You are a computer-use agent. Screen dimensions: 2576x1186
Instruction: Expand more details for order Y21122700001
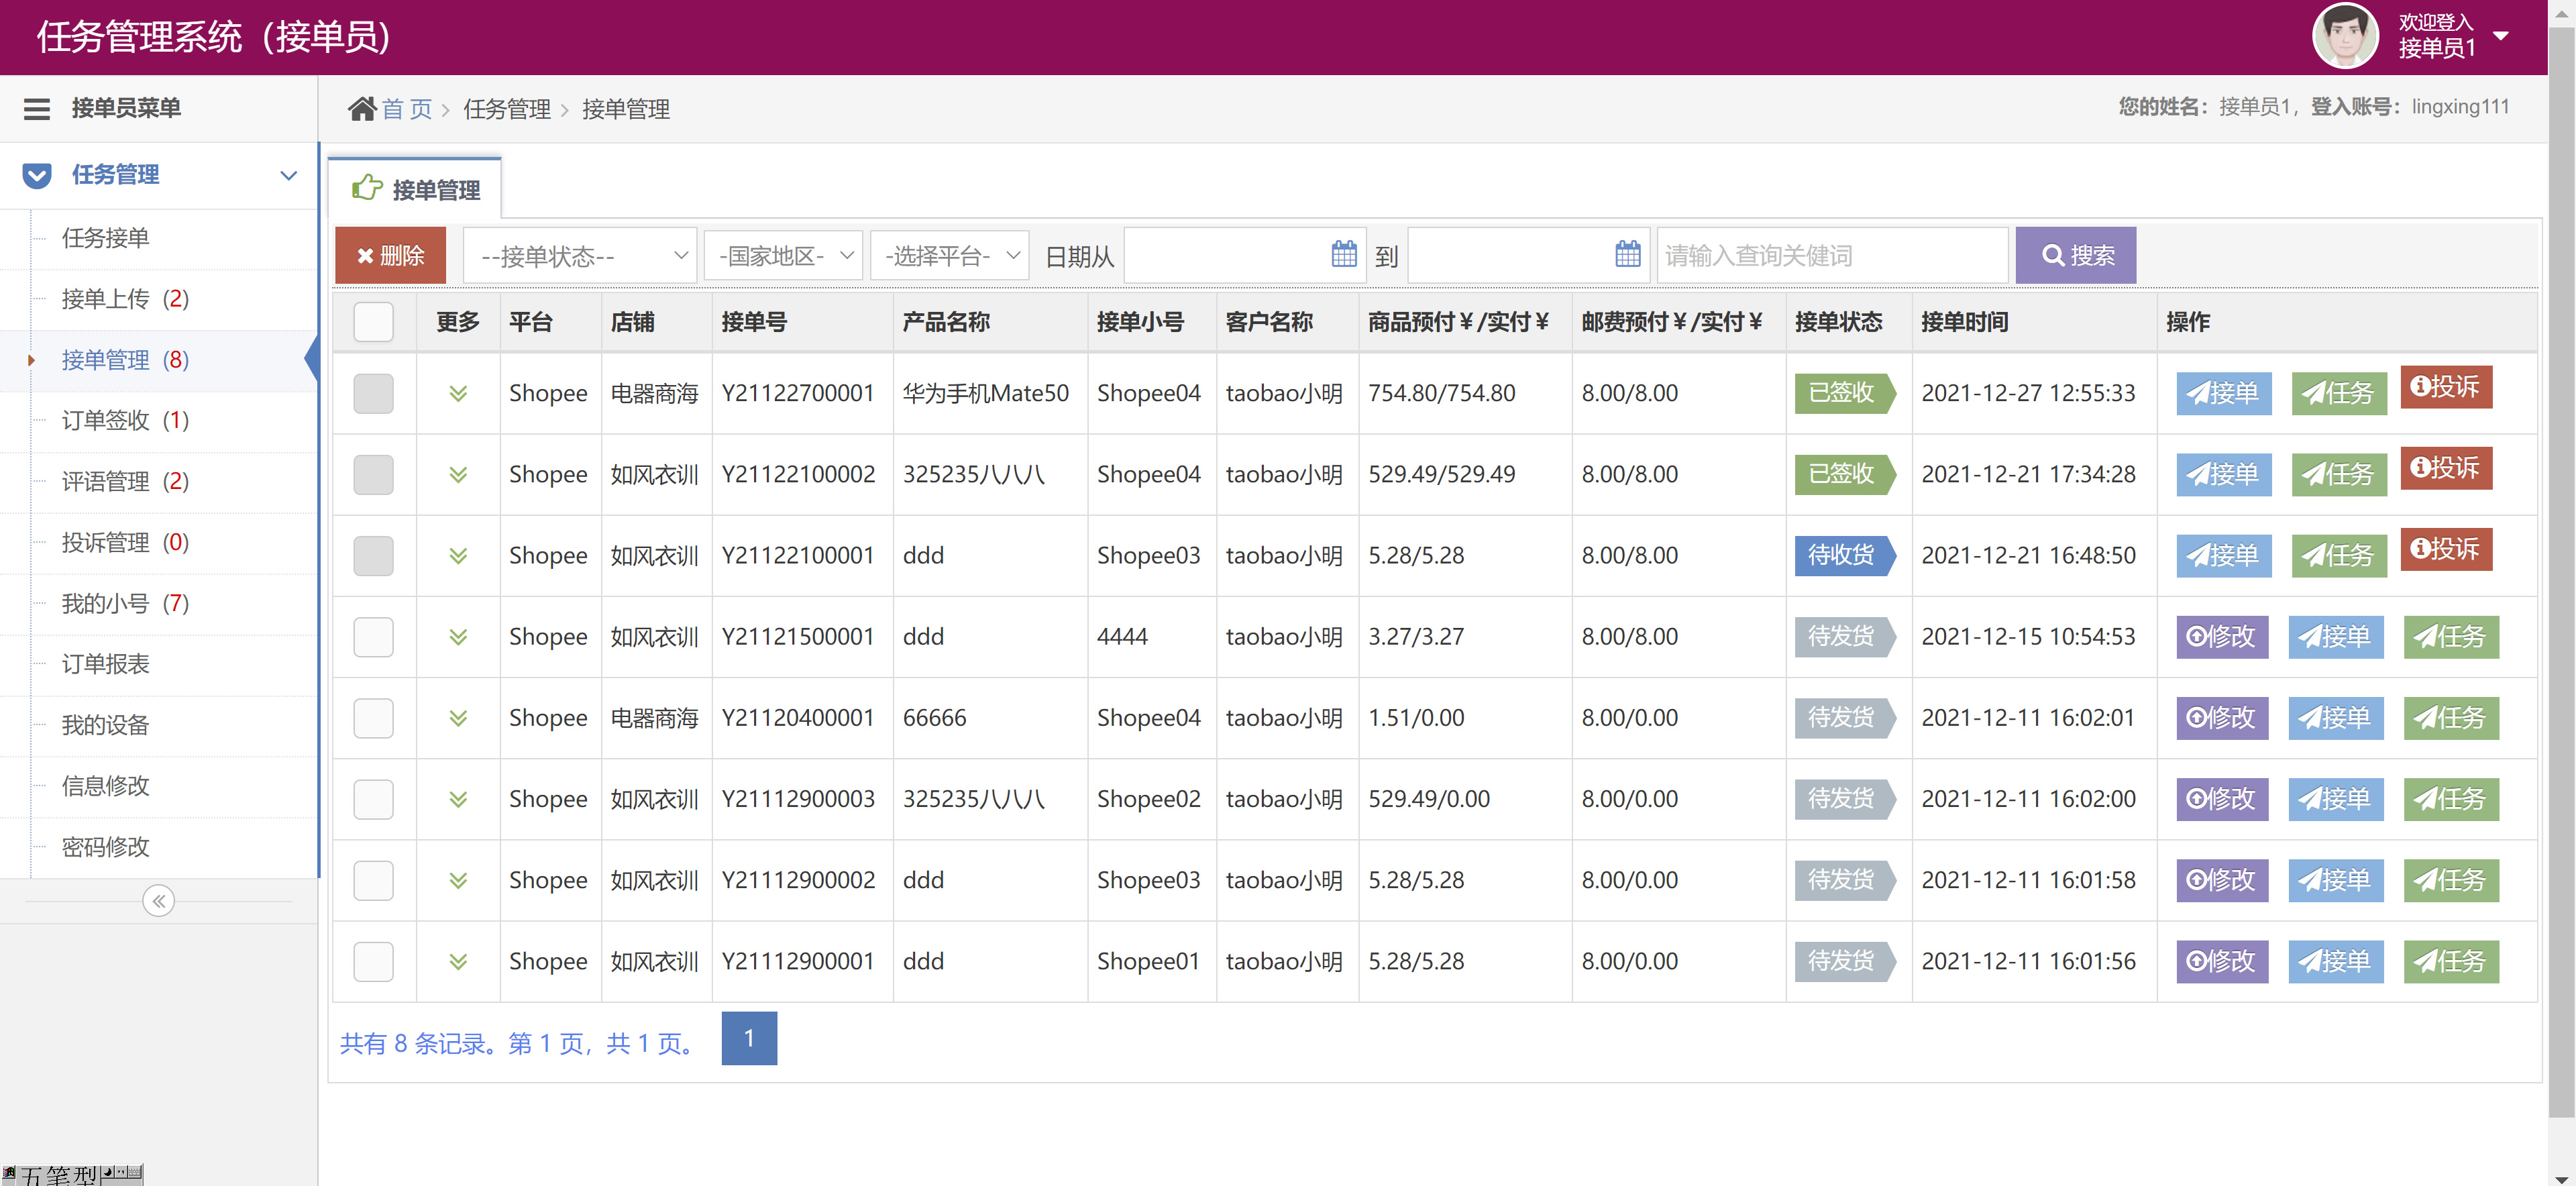click(x=458, y=393)
